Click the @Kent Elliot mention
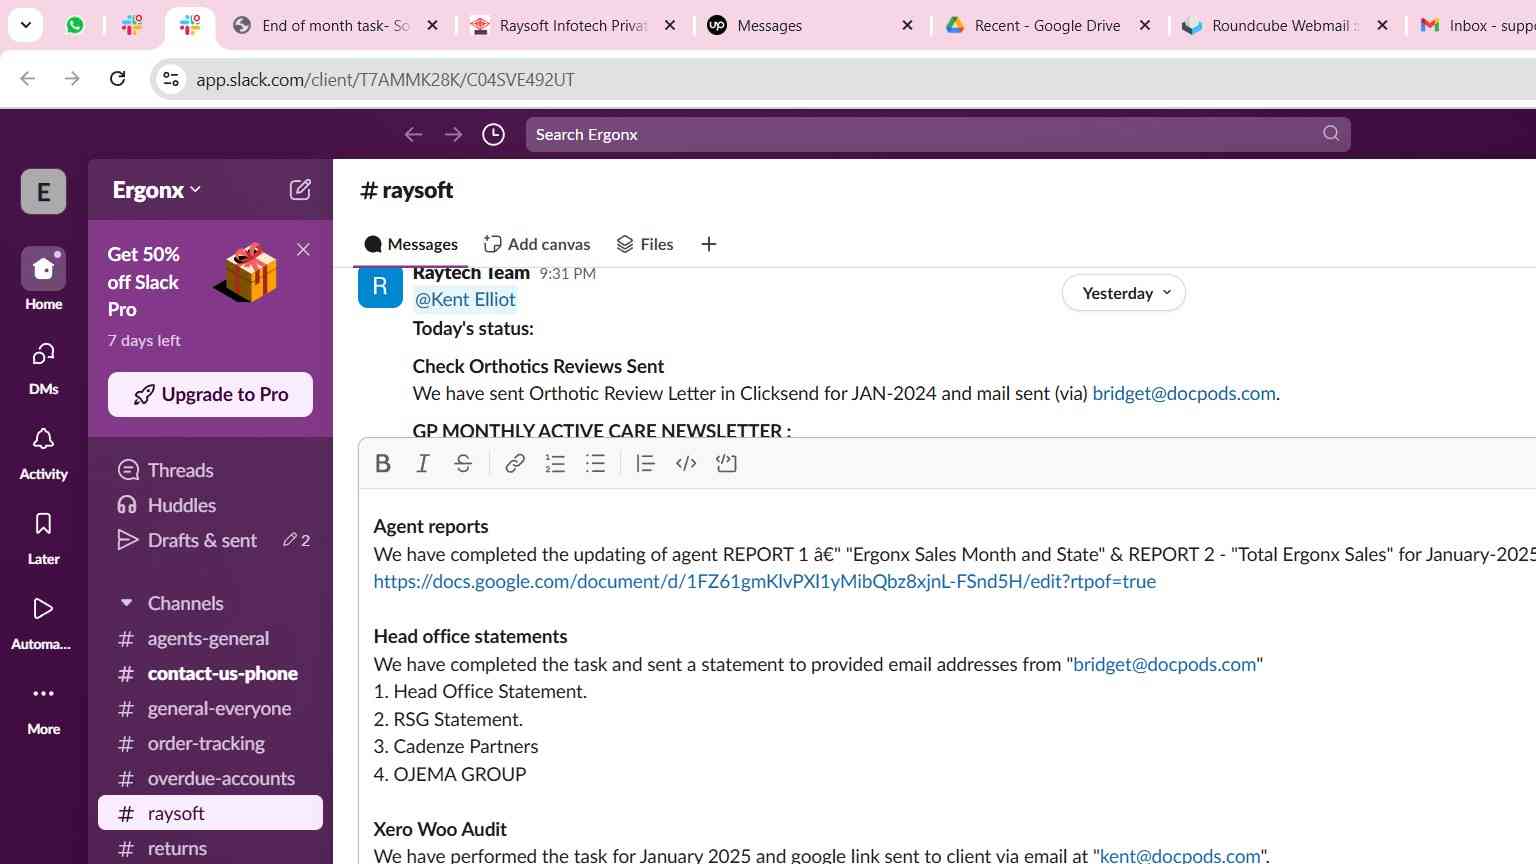 [x=465, y=299]
